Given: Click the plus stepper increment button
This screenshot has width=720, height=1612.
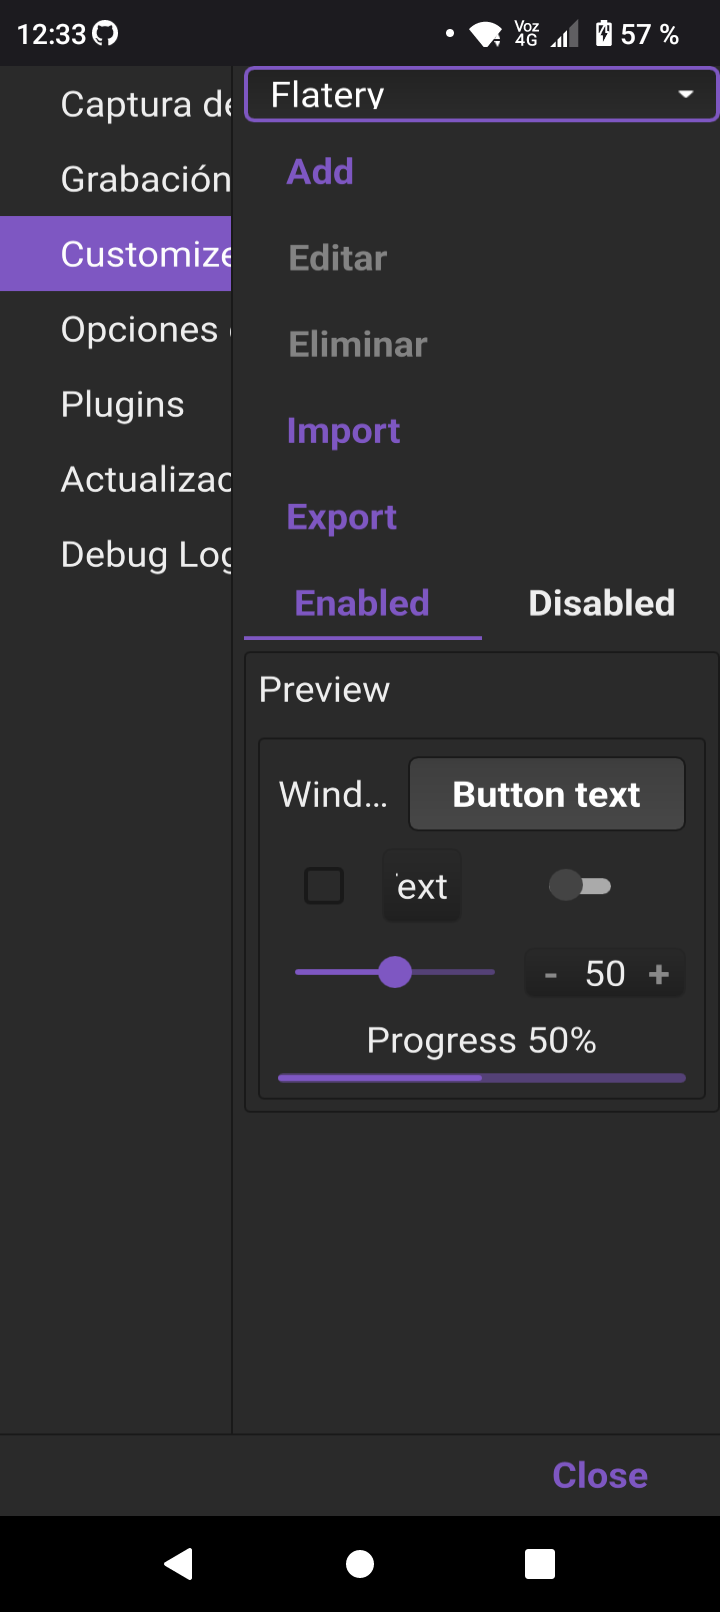Looking at the screenshot, I should [659, 974].
